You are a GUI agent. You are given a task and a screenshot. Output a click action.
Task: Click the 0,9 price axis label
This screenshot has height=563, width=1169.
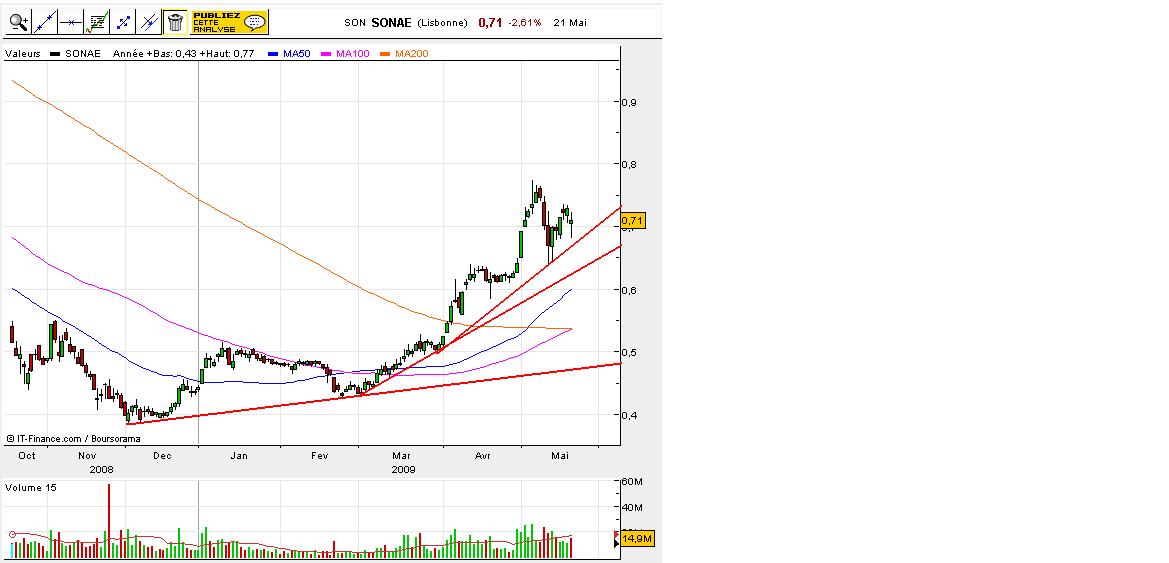click(x=629, y=102)
